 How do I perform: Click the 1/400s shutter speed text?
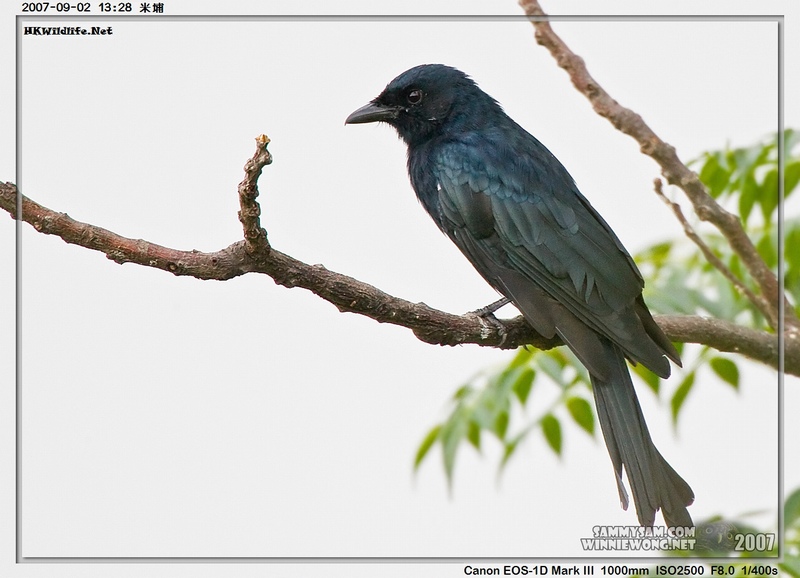coord(760,570)
